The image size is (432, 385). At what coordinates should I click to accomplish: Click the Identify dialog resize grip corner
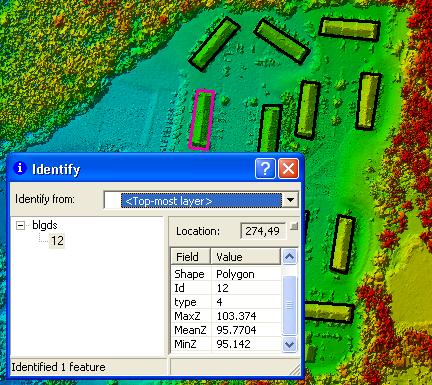coord(295,369)
